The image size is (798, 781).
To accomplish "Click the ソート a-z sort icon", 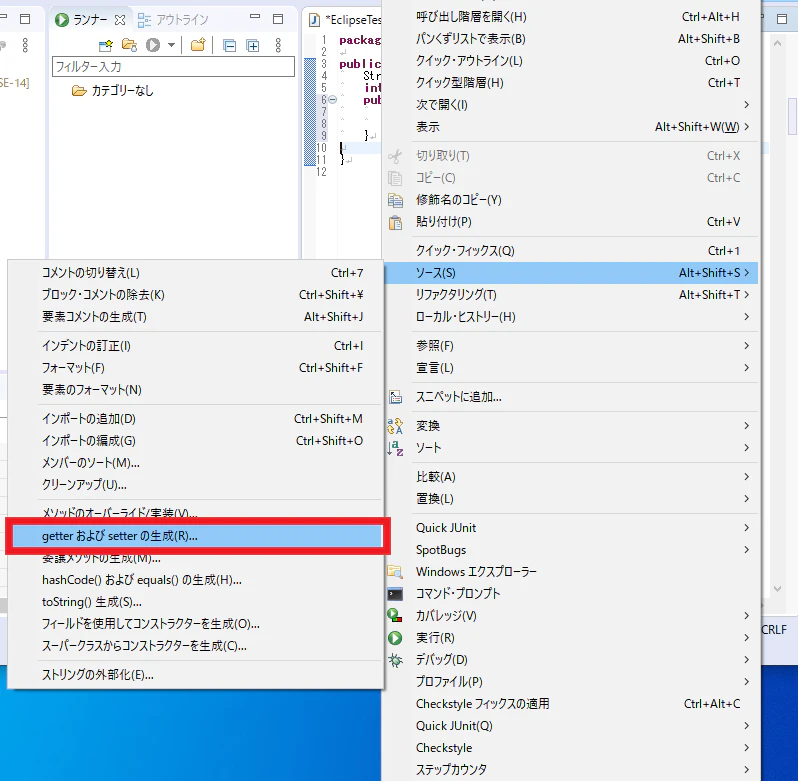I will pos(395,448).
